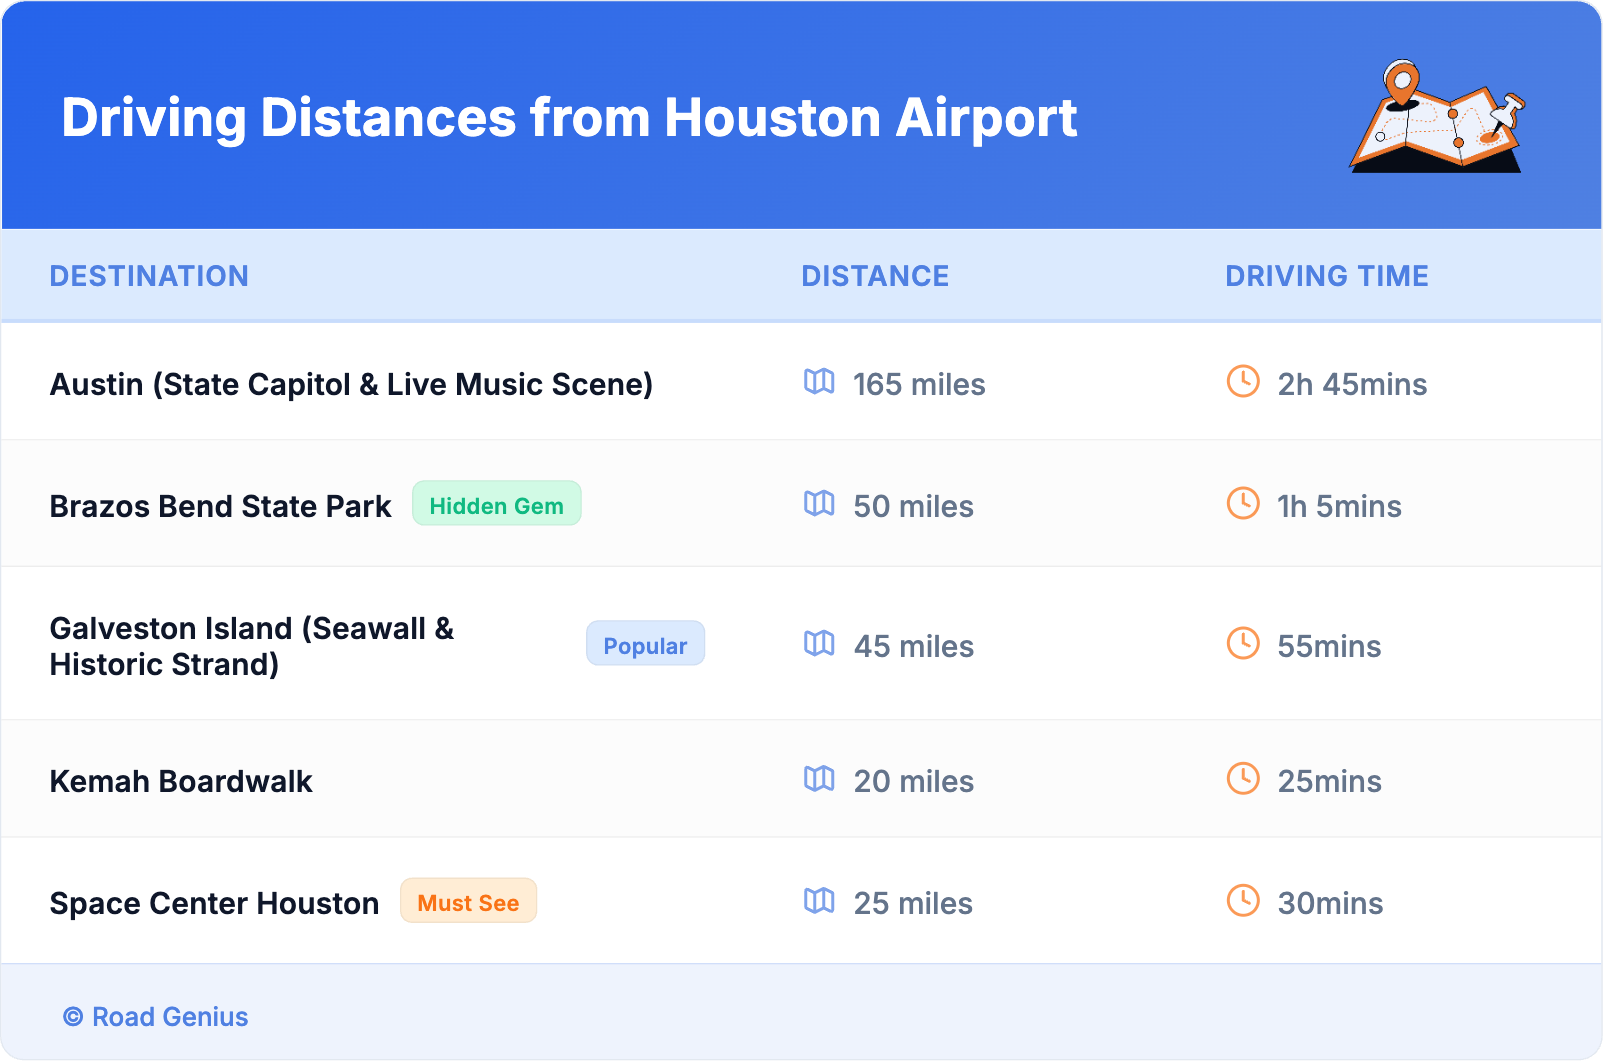
Task: Click the Hidden Gem badge
Action: point(496,505)
